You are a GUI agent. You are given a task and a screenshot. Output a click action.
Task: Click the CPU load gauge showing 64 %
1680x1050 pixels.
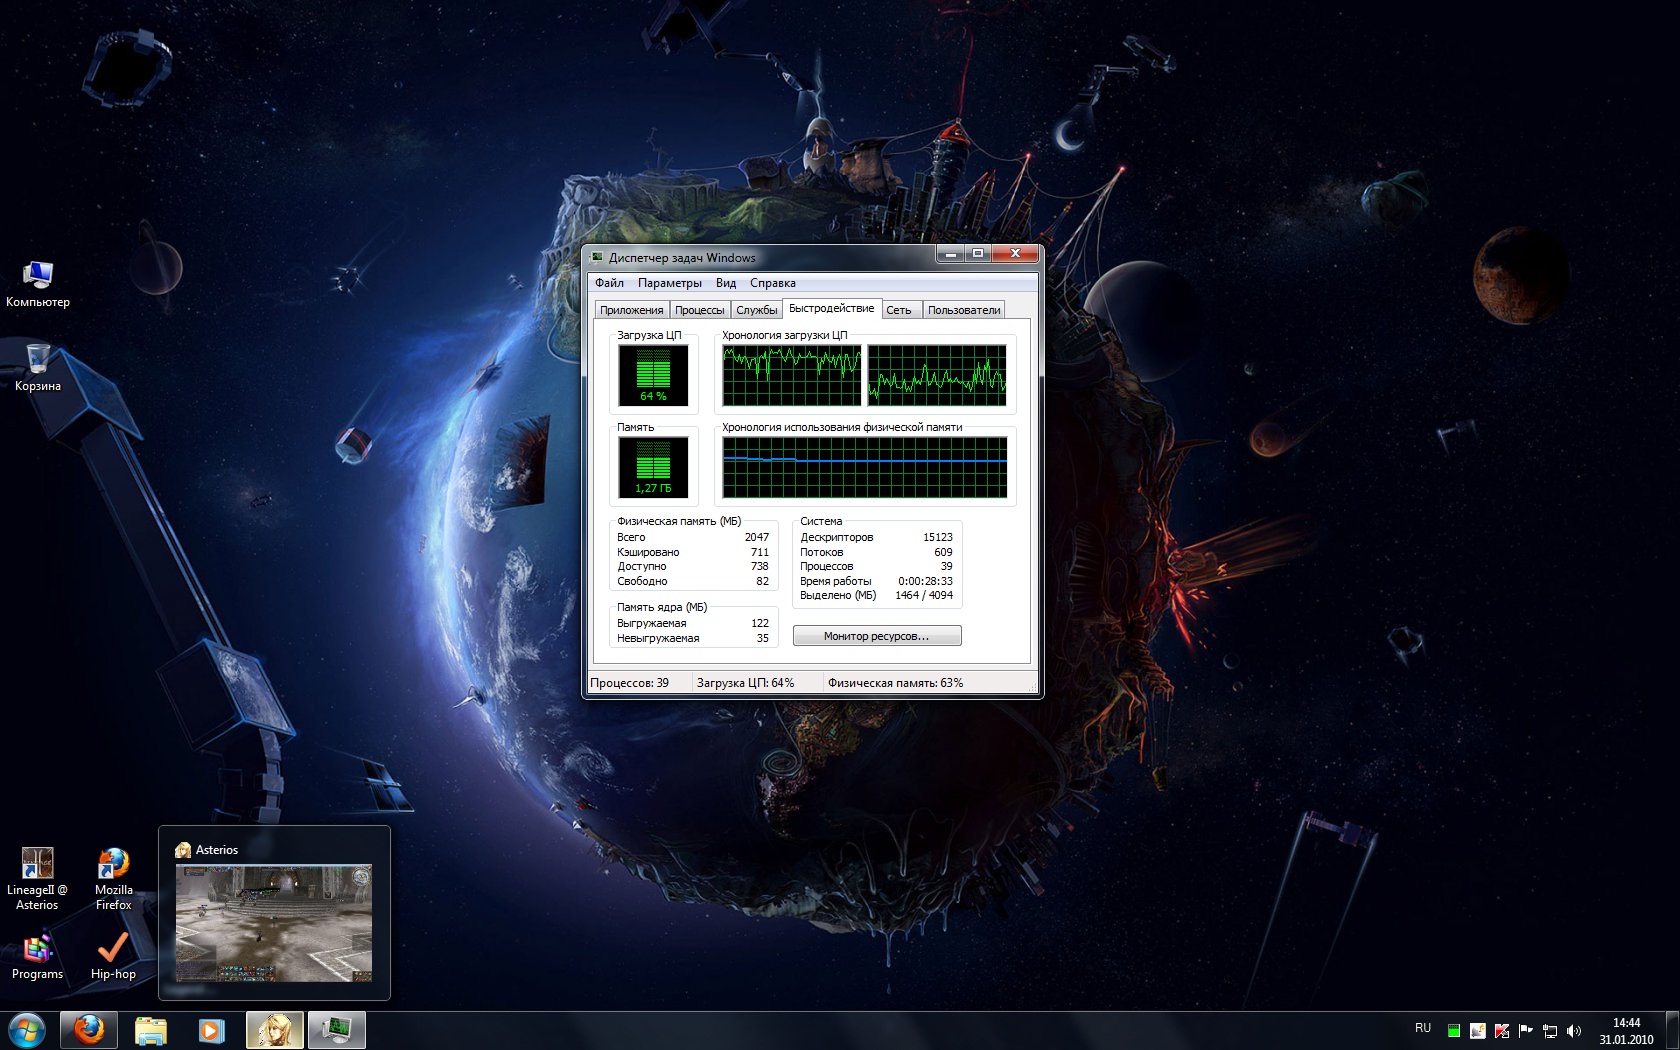click(x=654, y=375)
